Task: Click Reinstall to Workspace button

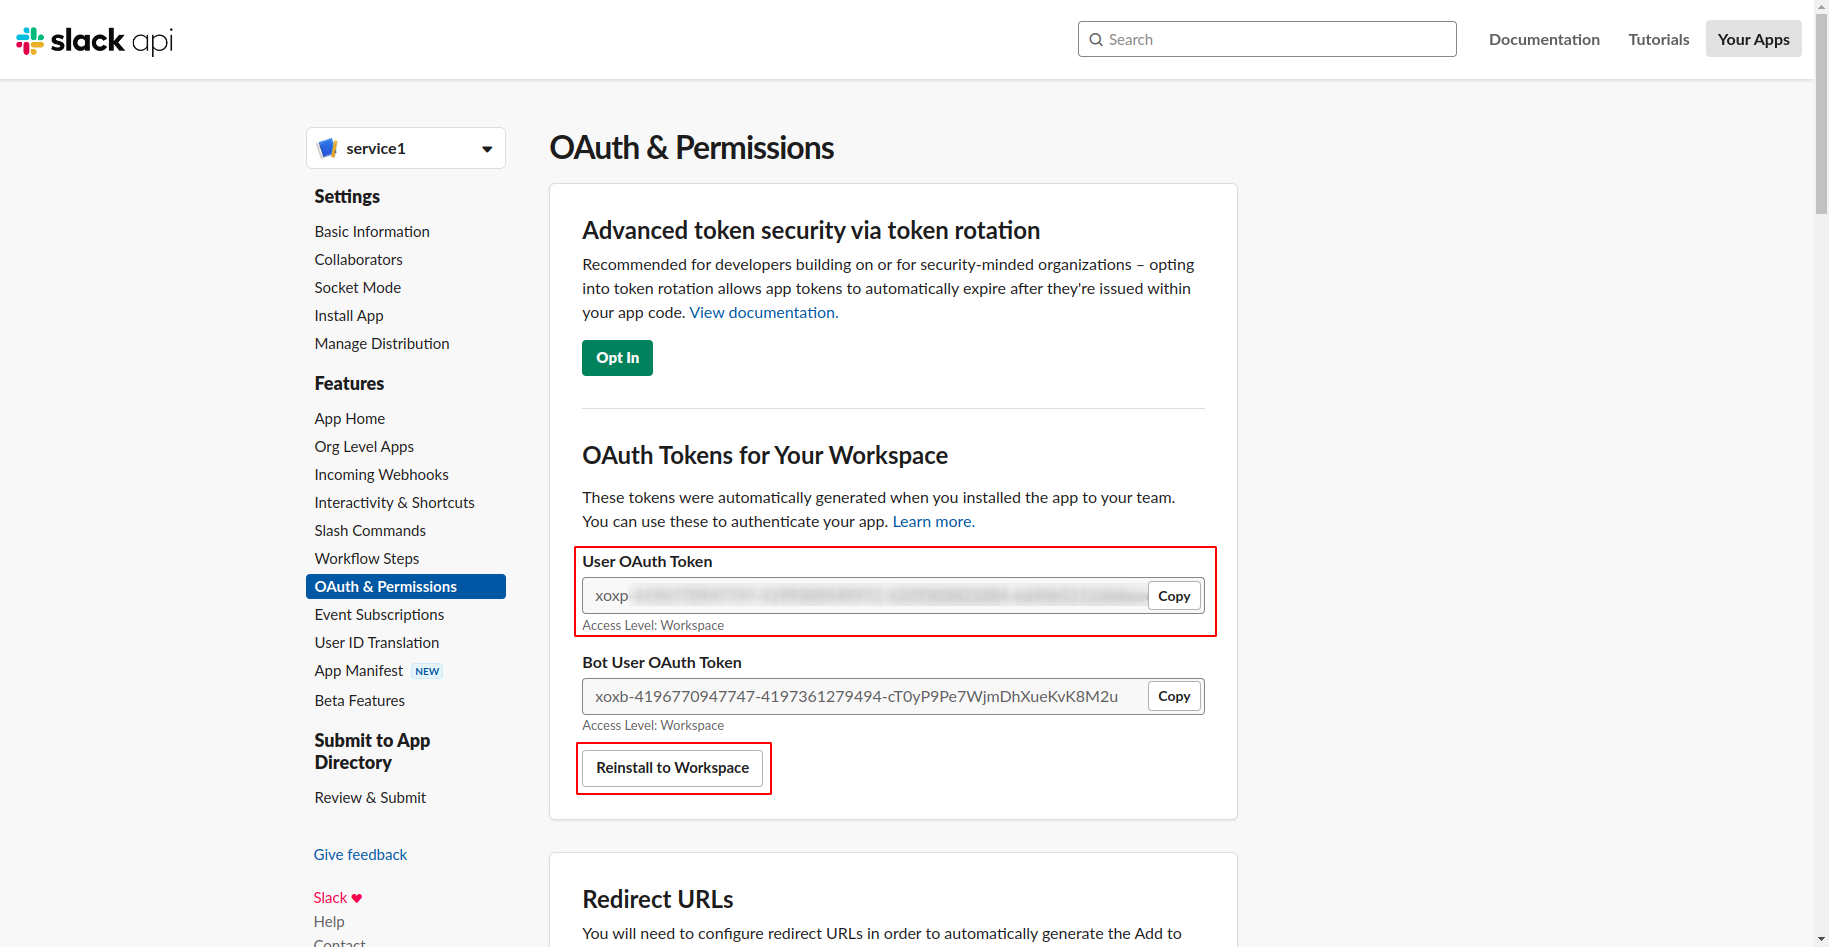Action: coord(672,768)
